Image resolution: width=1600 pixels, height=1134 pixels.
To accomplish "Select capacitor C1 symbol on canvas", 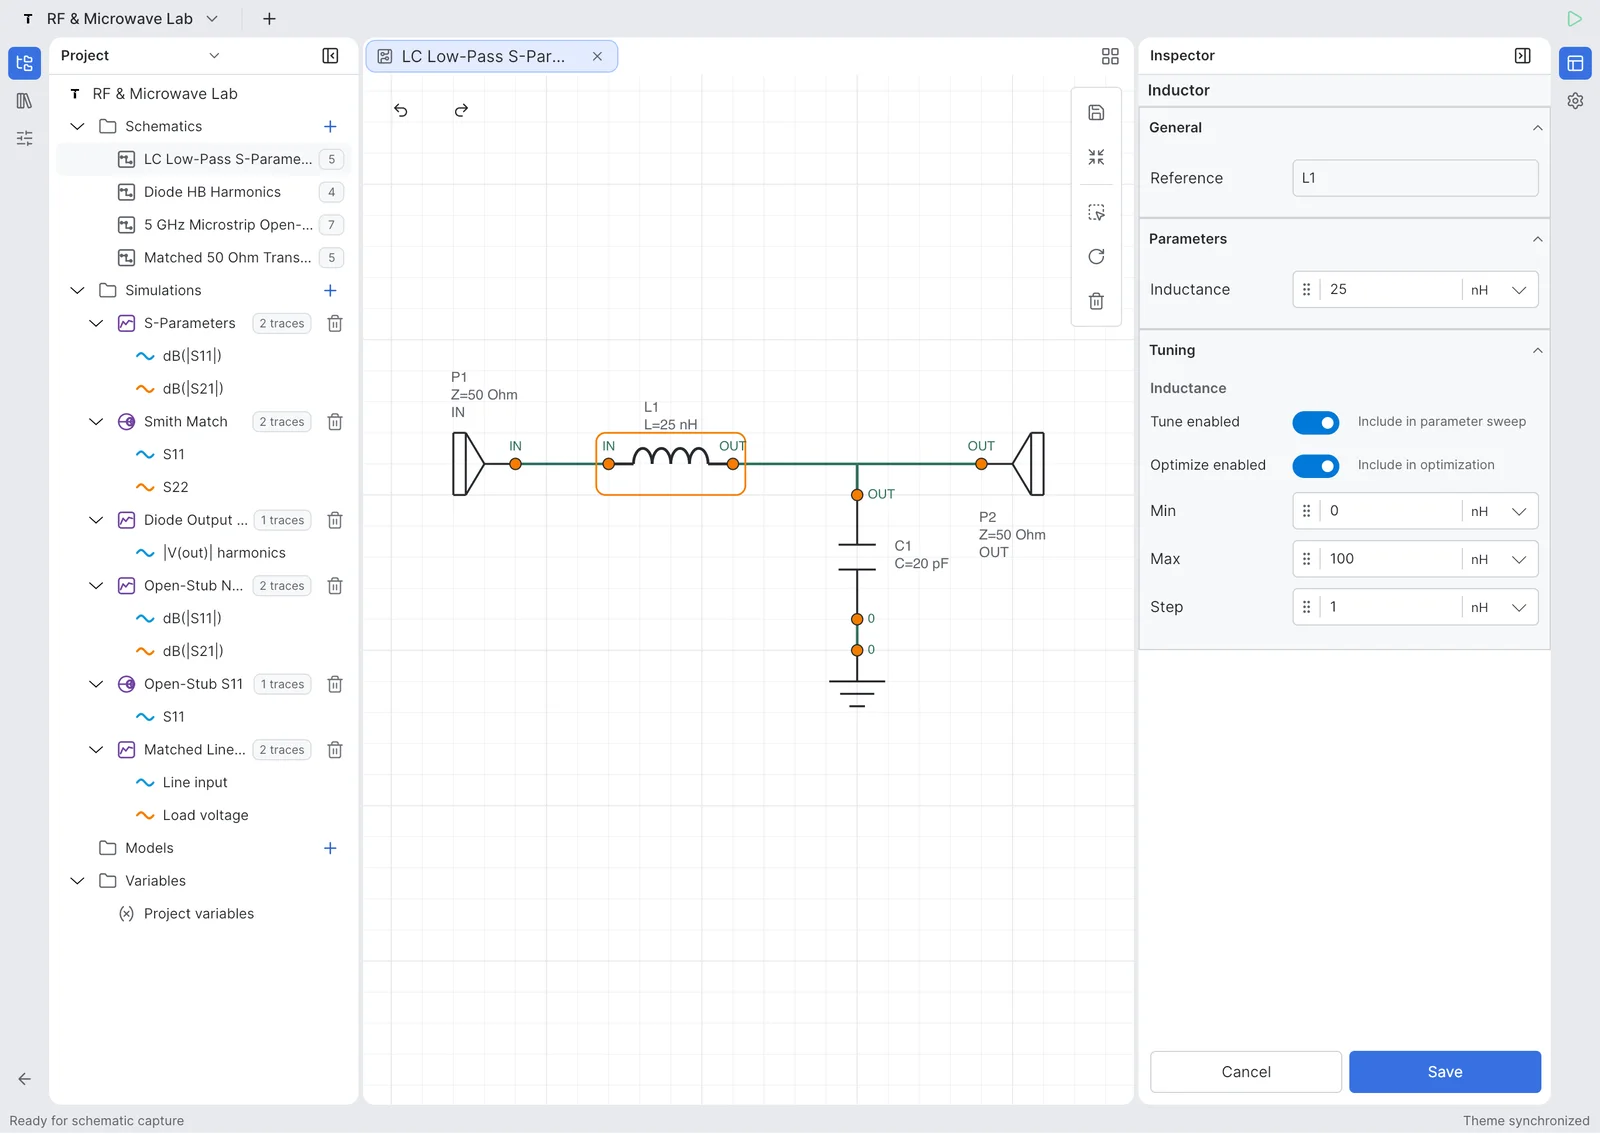I will click(x=857, y=557).
